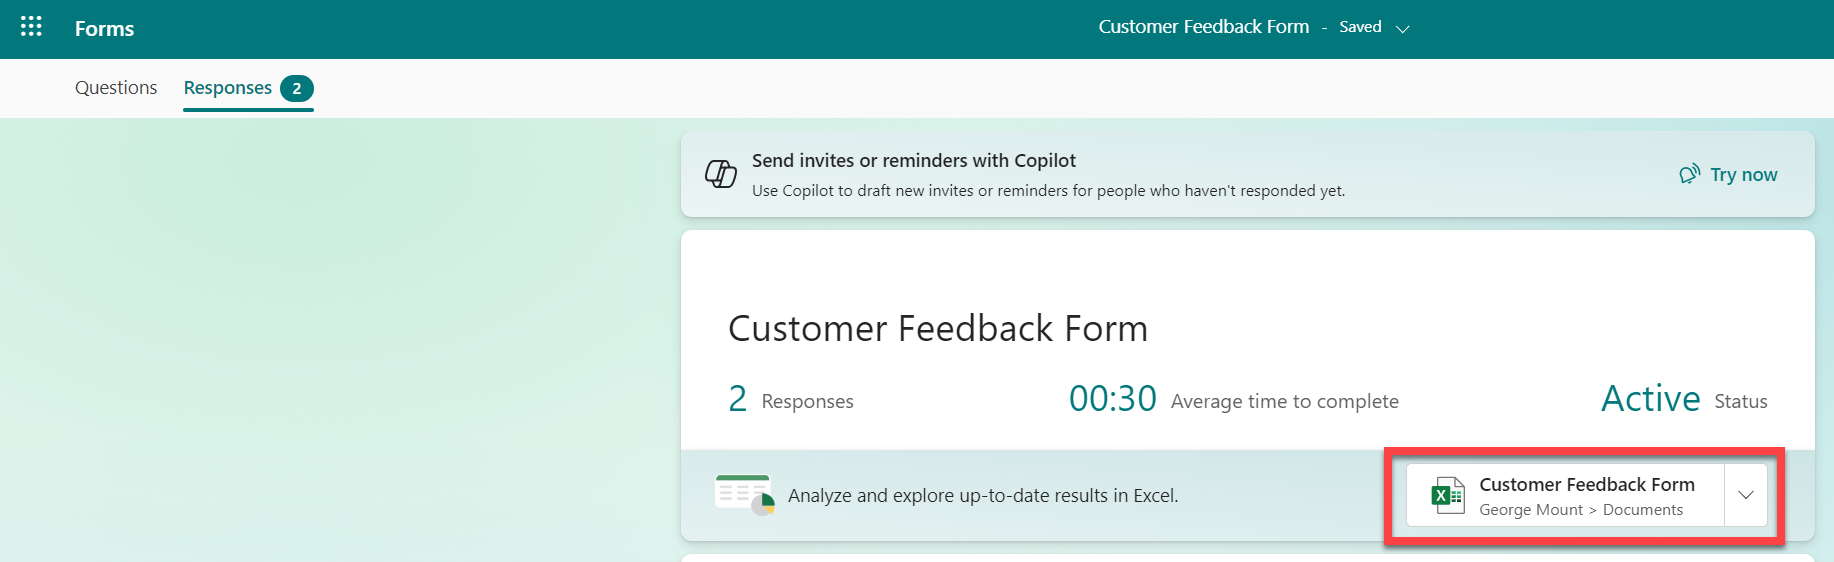Click the Send invites with Copilot heading
Image resolution: width=1834 pixels, height=562 pixels.
[913, 161]
